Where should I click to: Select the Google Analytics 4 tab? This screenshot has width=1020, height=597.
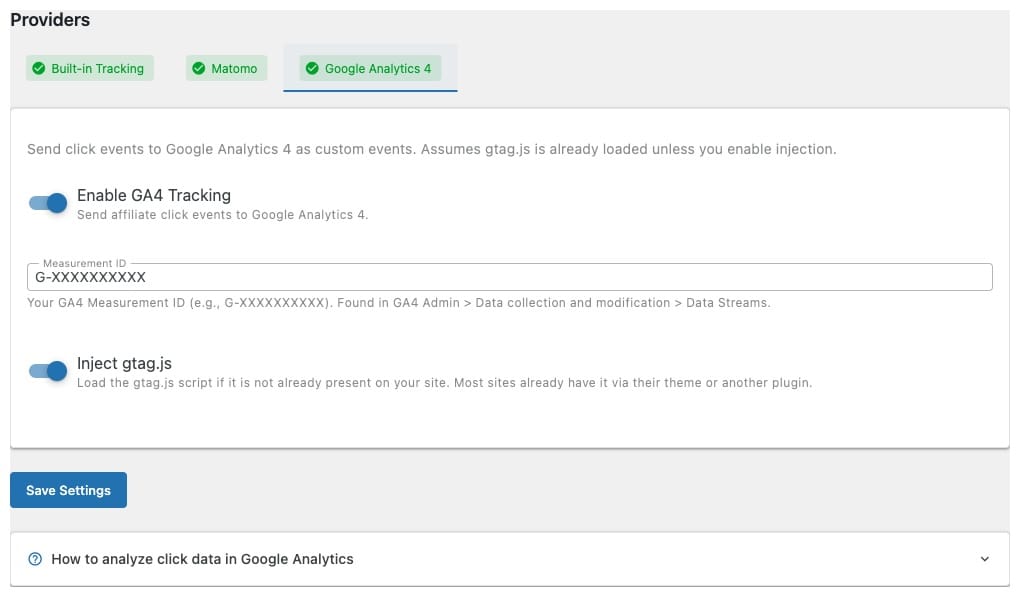coord(371,69)
